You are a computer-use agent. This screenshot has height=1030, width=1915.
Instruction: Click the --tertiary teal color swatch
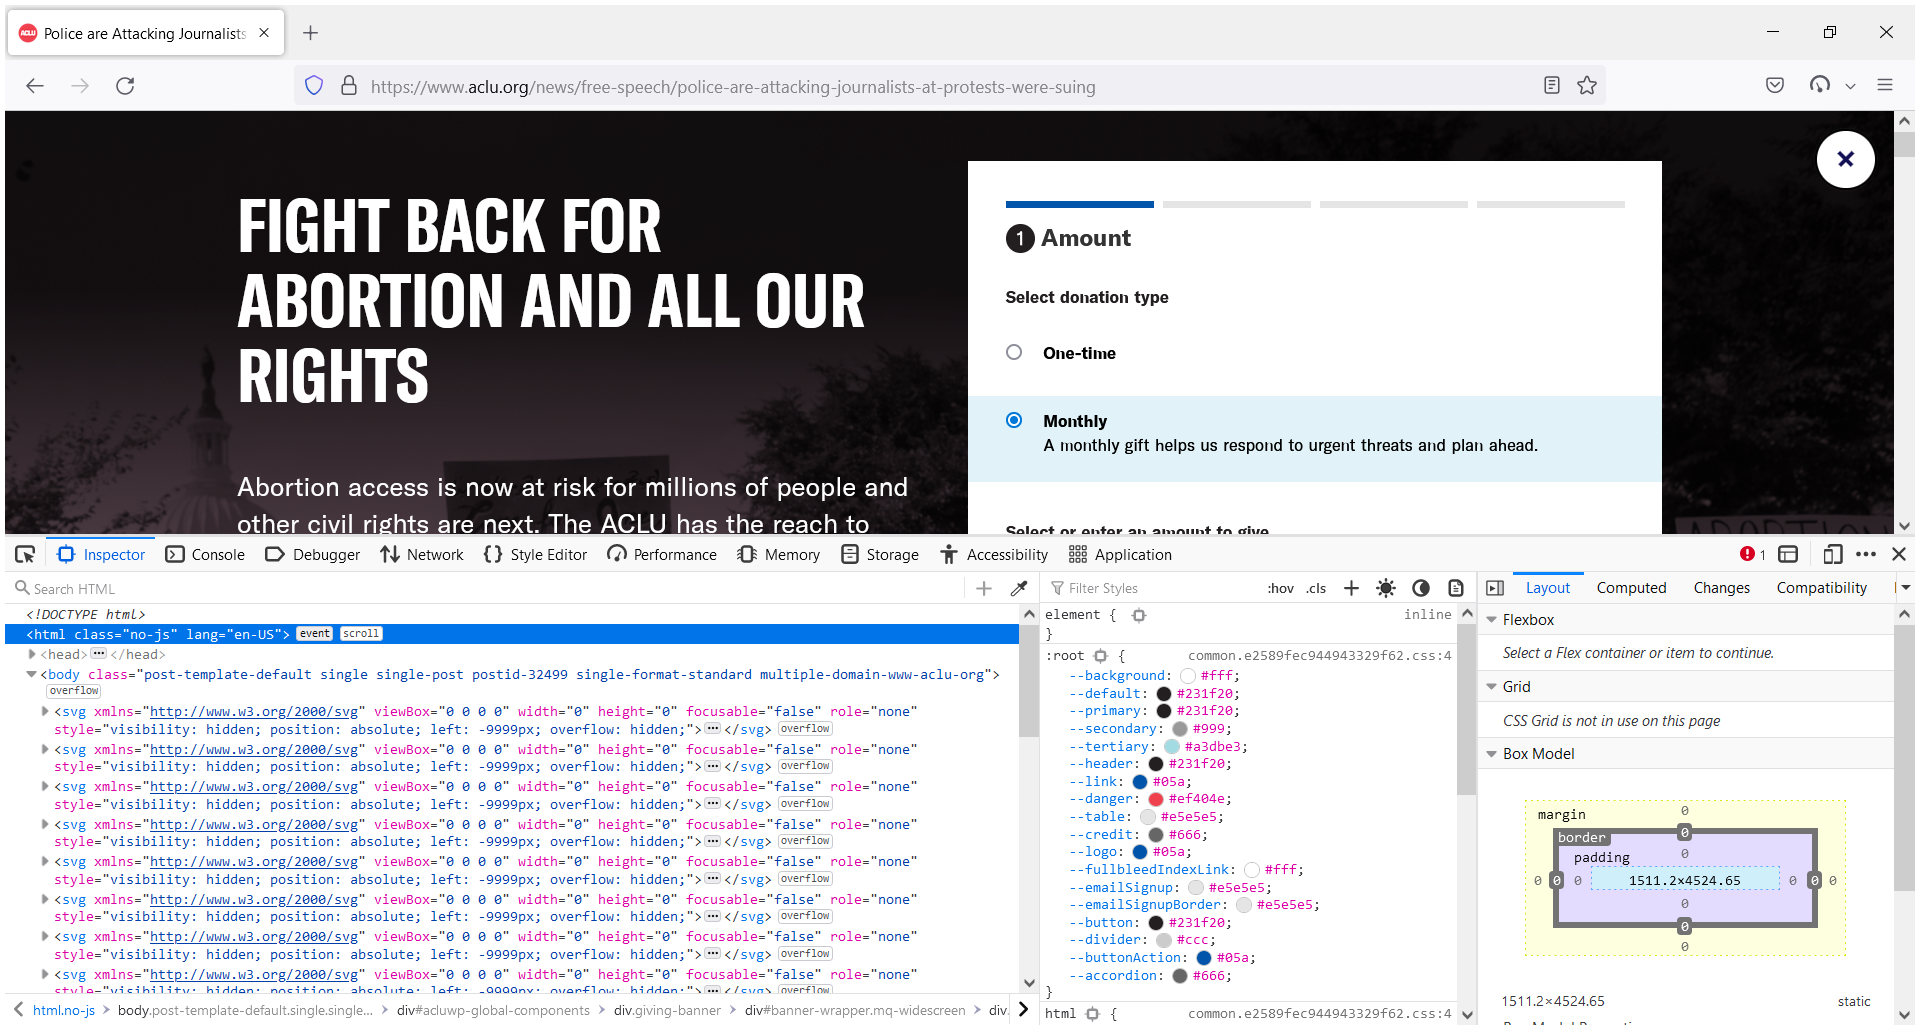pos(1172,746)
